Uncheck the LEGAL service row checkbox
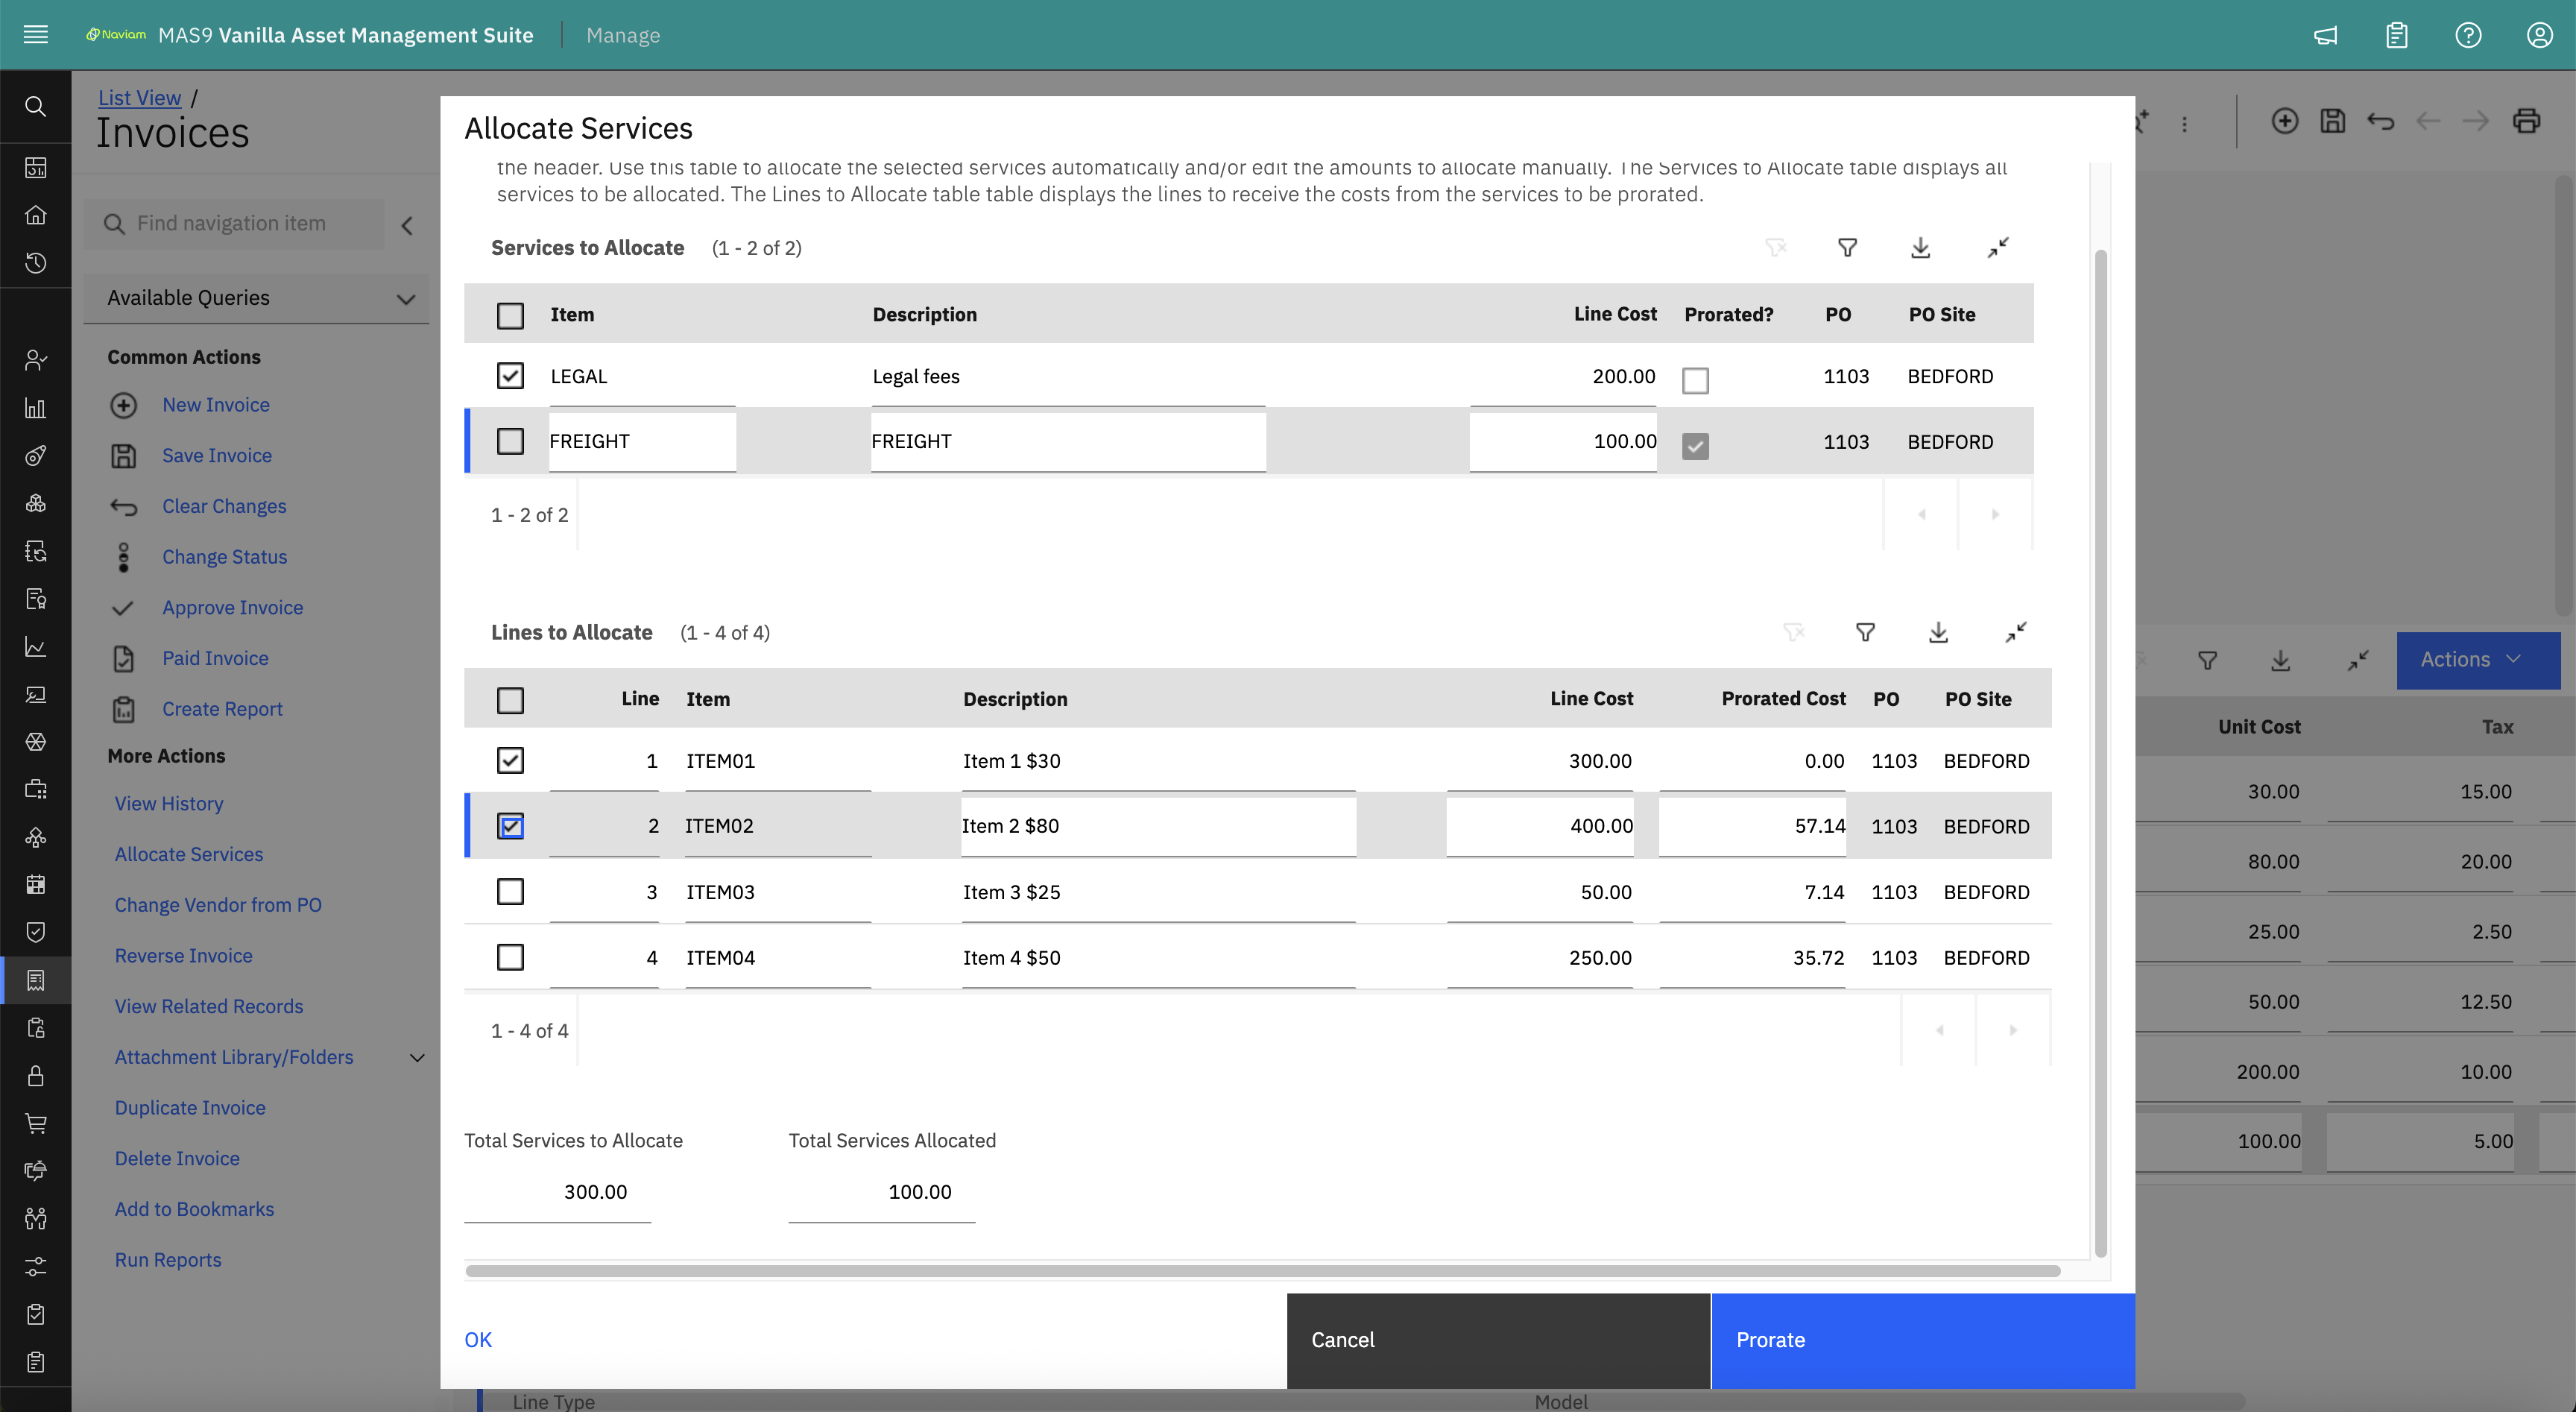Screen dimensions: 2576x1412 point(510,376)
